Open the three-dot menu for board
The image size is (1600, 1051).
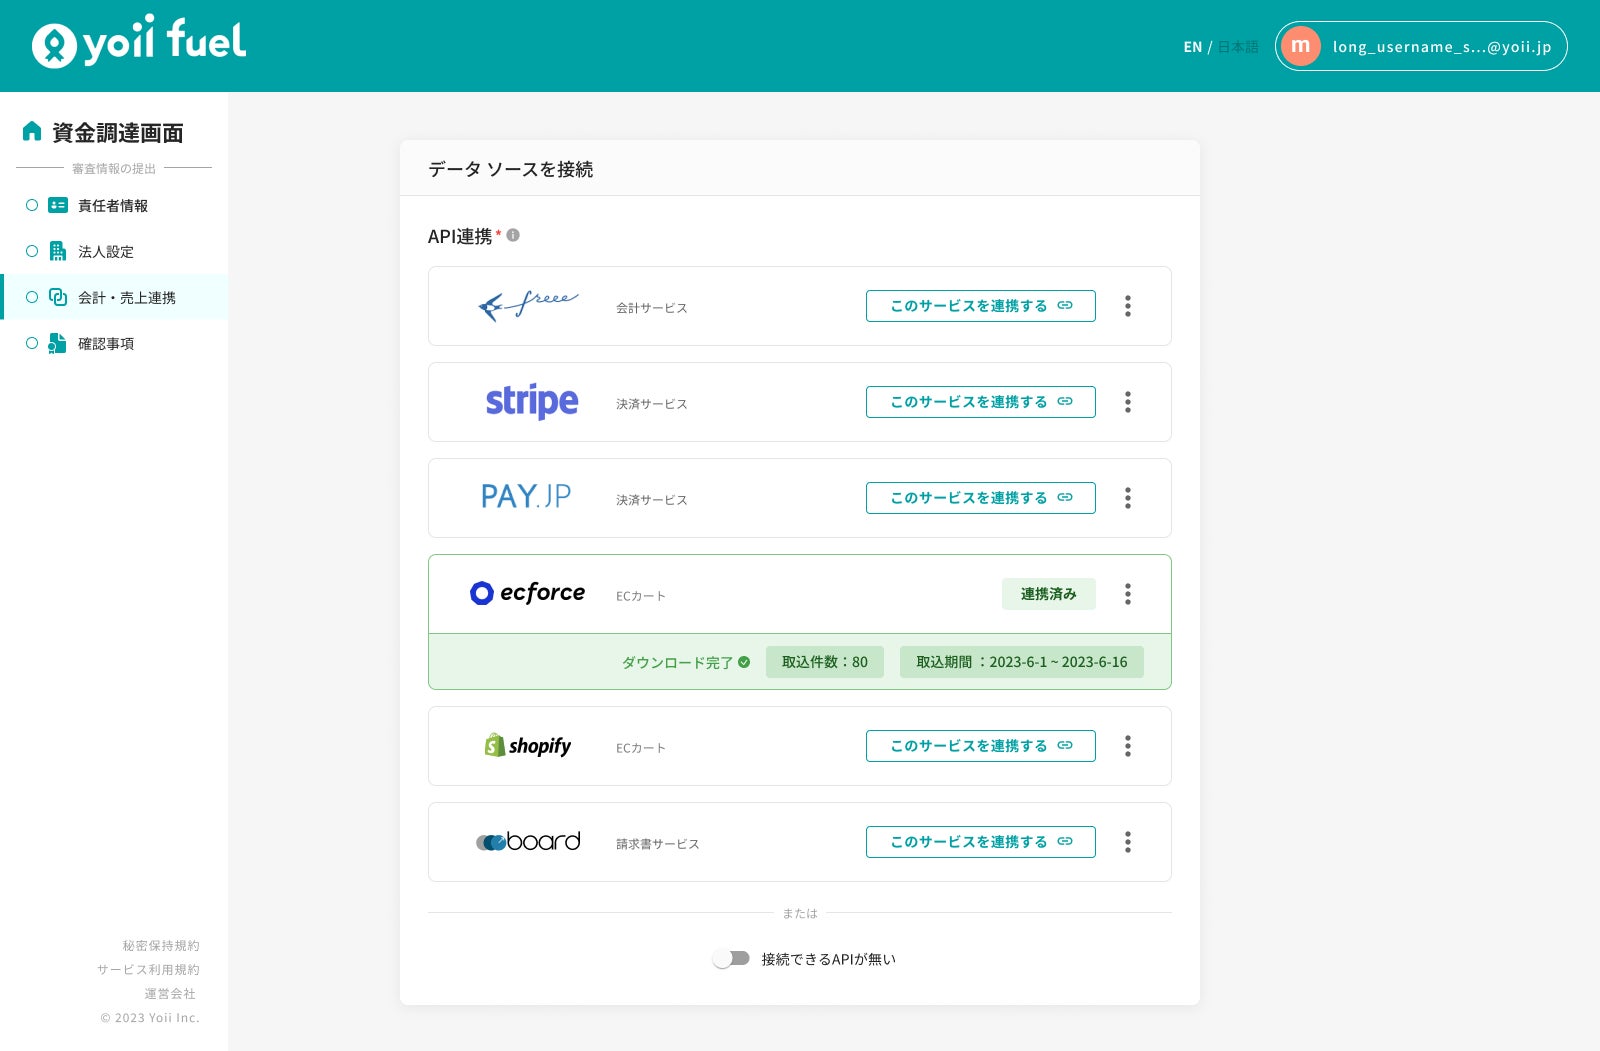click(x=1128, y=842)
